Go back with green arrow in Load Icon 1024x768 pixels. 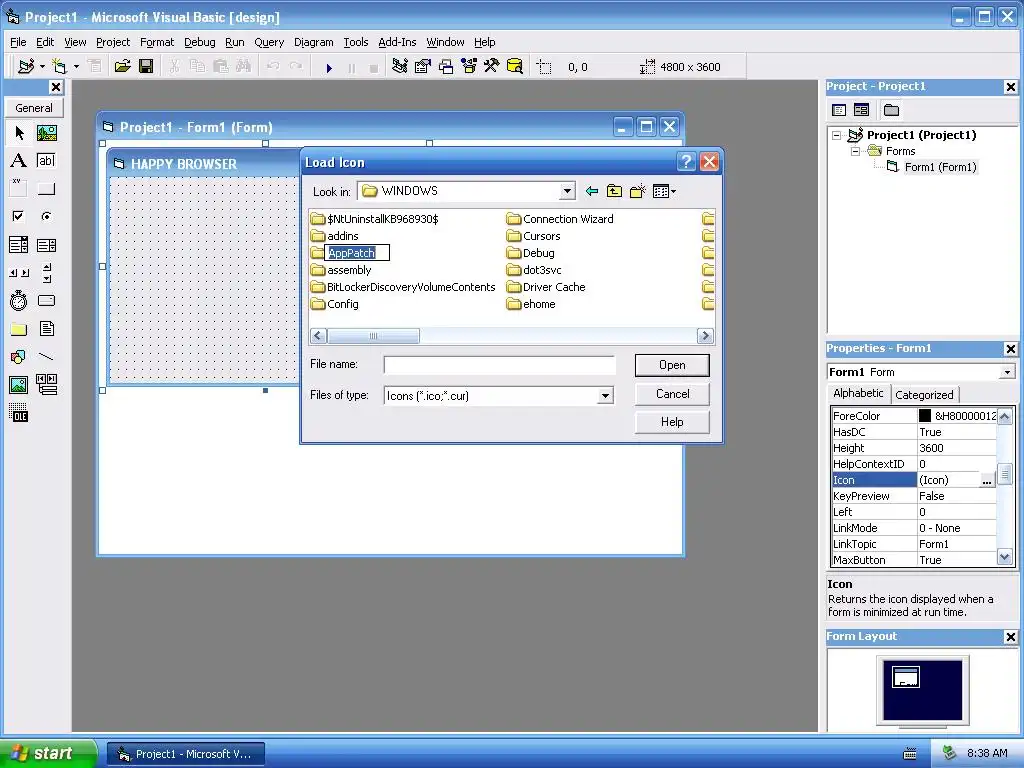tap(592, 191)
